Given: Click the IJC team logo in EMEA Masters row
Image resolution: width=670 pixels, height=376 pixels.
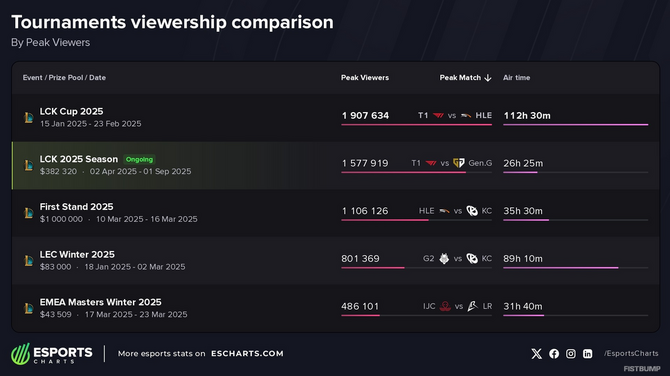Looking at the screenshot, I should click(x=445, y=306).
